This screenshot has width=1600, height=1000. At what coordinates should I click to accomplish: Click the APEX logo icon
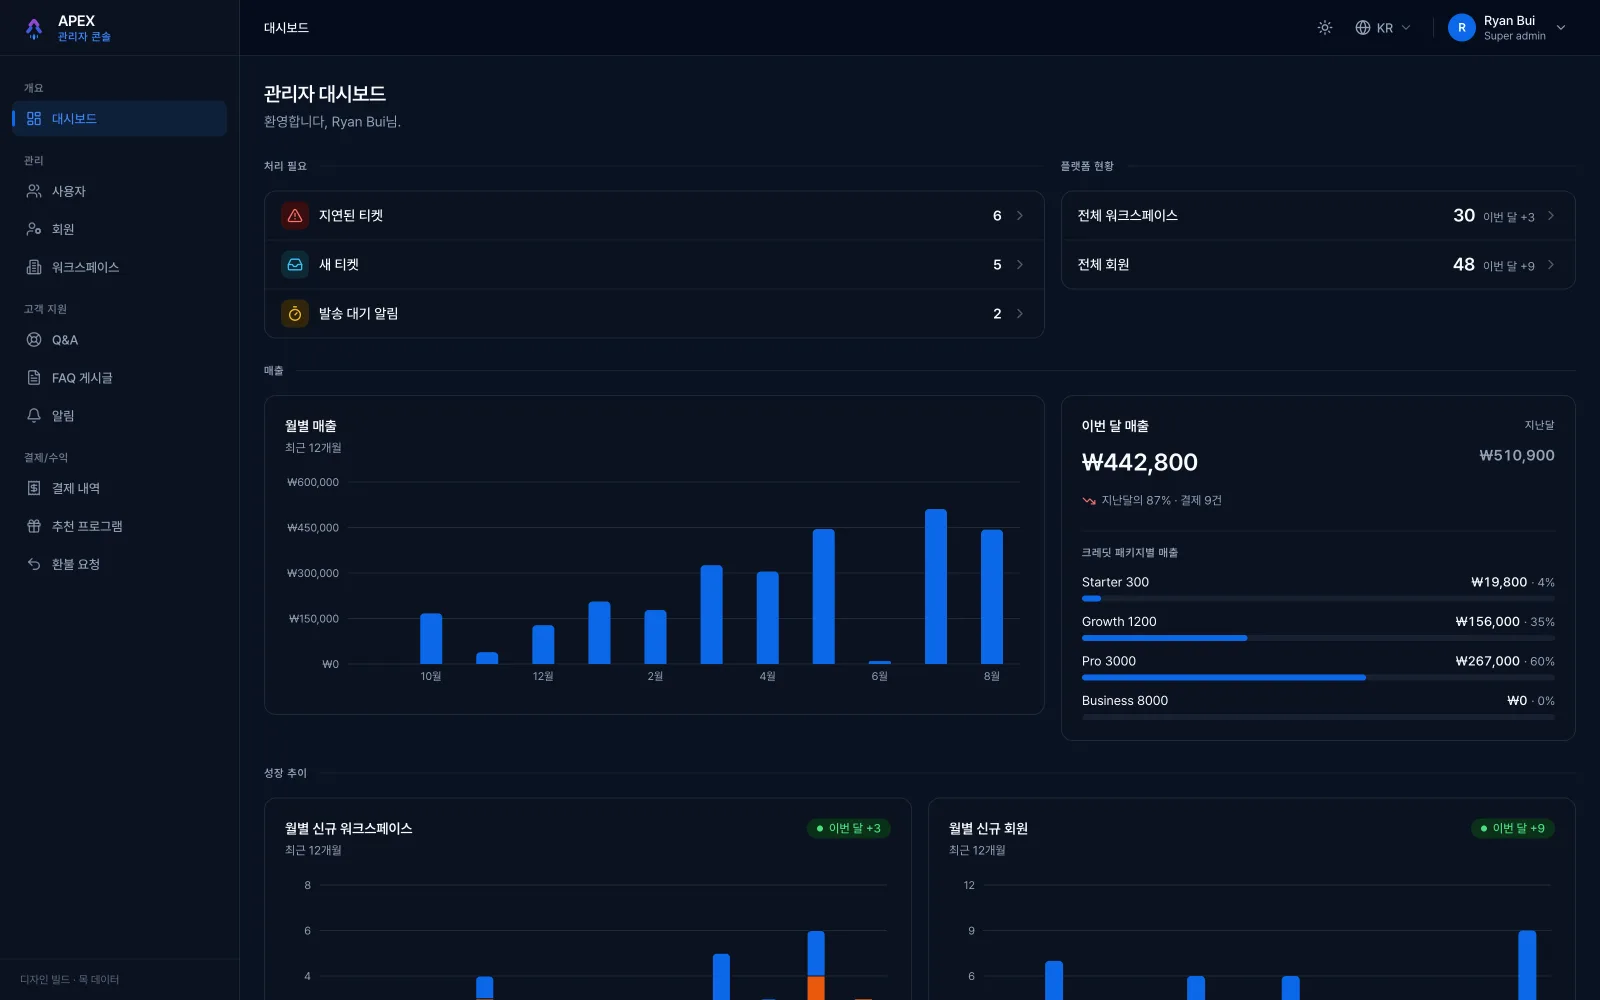34,29
